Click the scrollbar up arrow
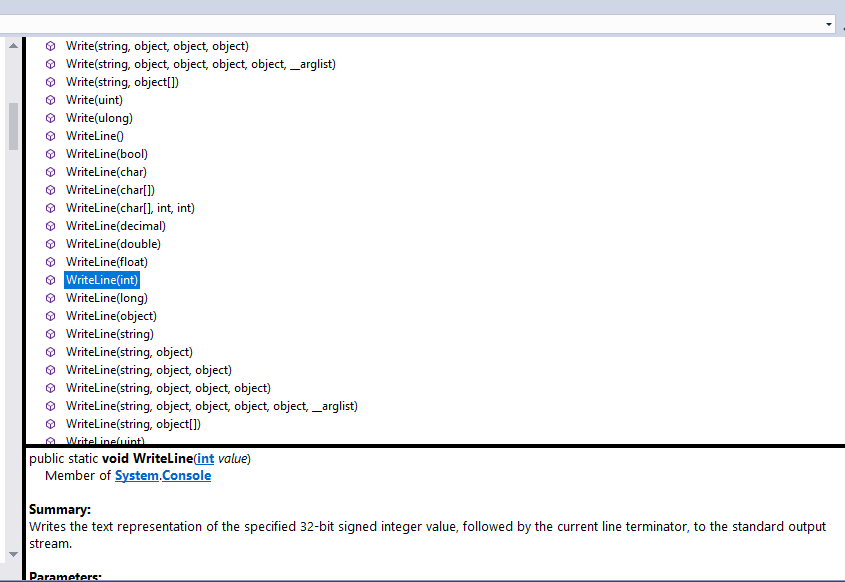This screenshot has height=582, width=845. click(x=13, y=46)
